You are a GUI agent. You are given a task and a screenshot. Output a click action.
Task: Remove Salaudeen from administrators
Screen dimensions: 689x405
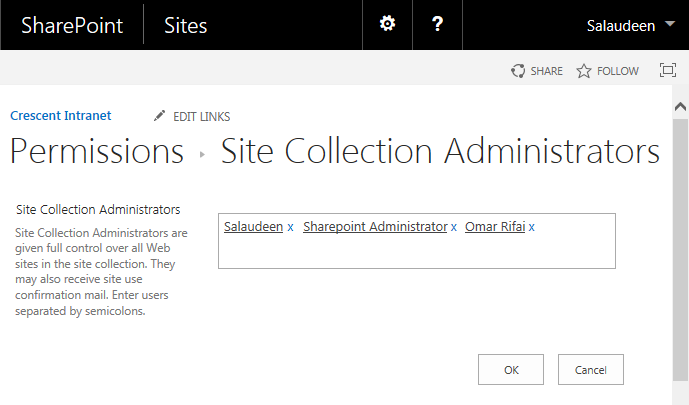pyautogui.click(x=290, y=228)
